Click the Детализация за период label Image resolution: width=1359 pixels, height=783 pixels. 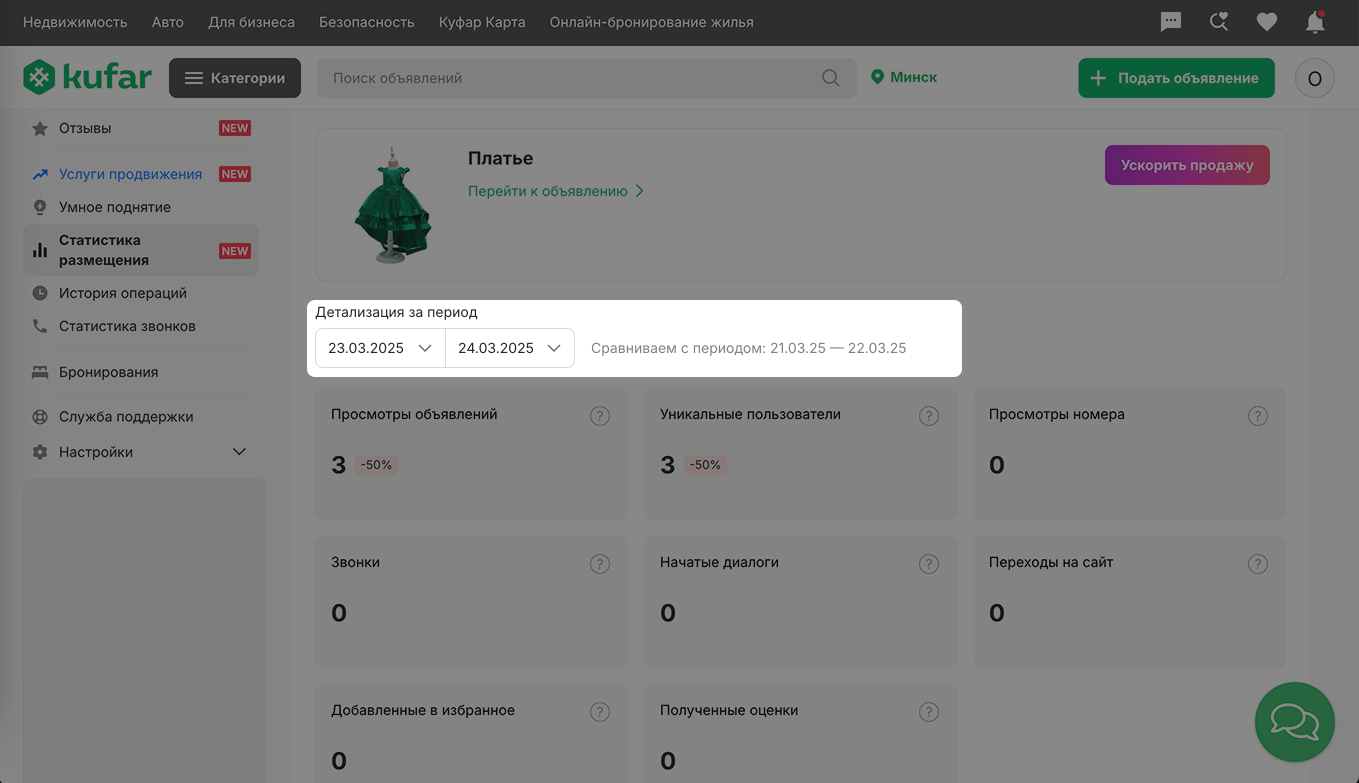point(396,312)
